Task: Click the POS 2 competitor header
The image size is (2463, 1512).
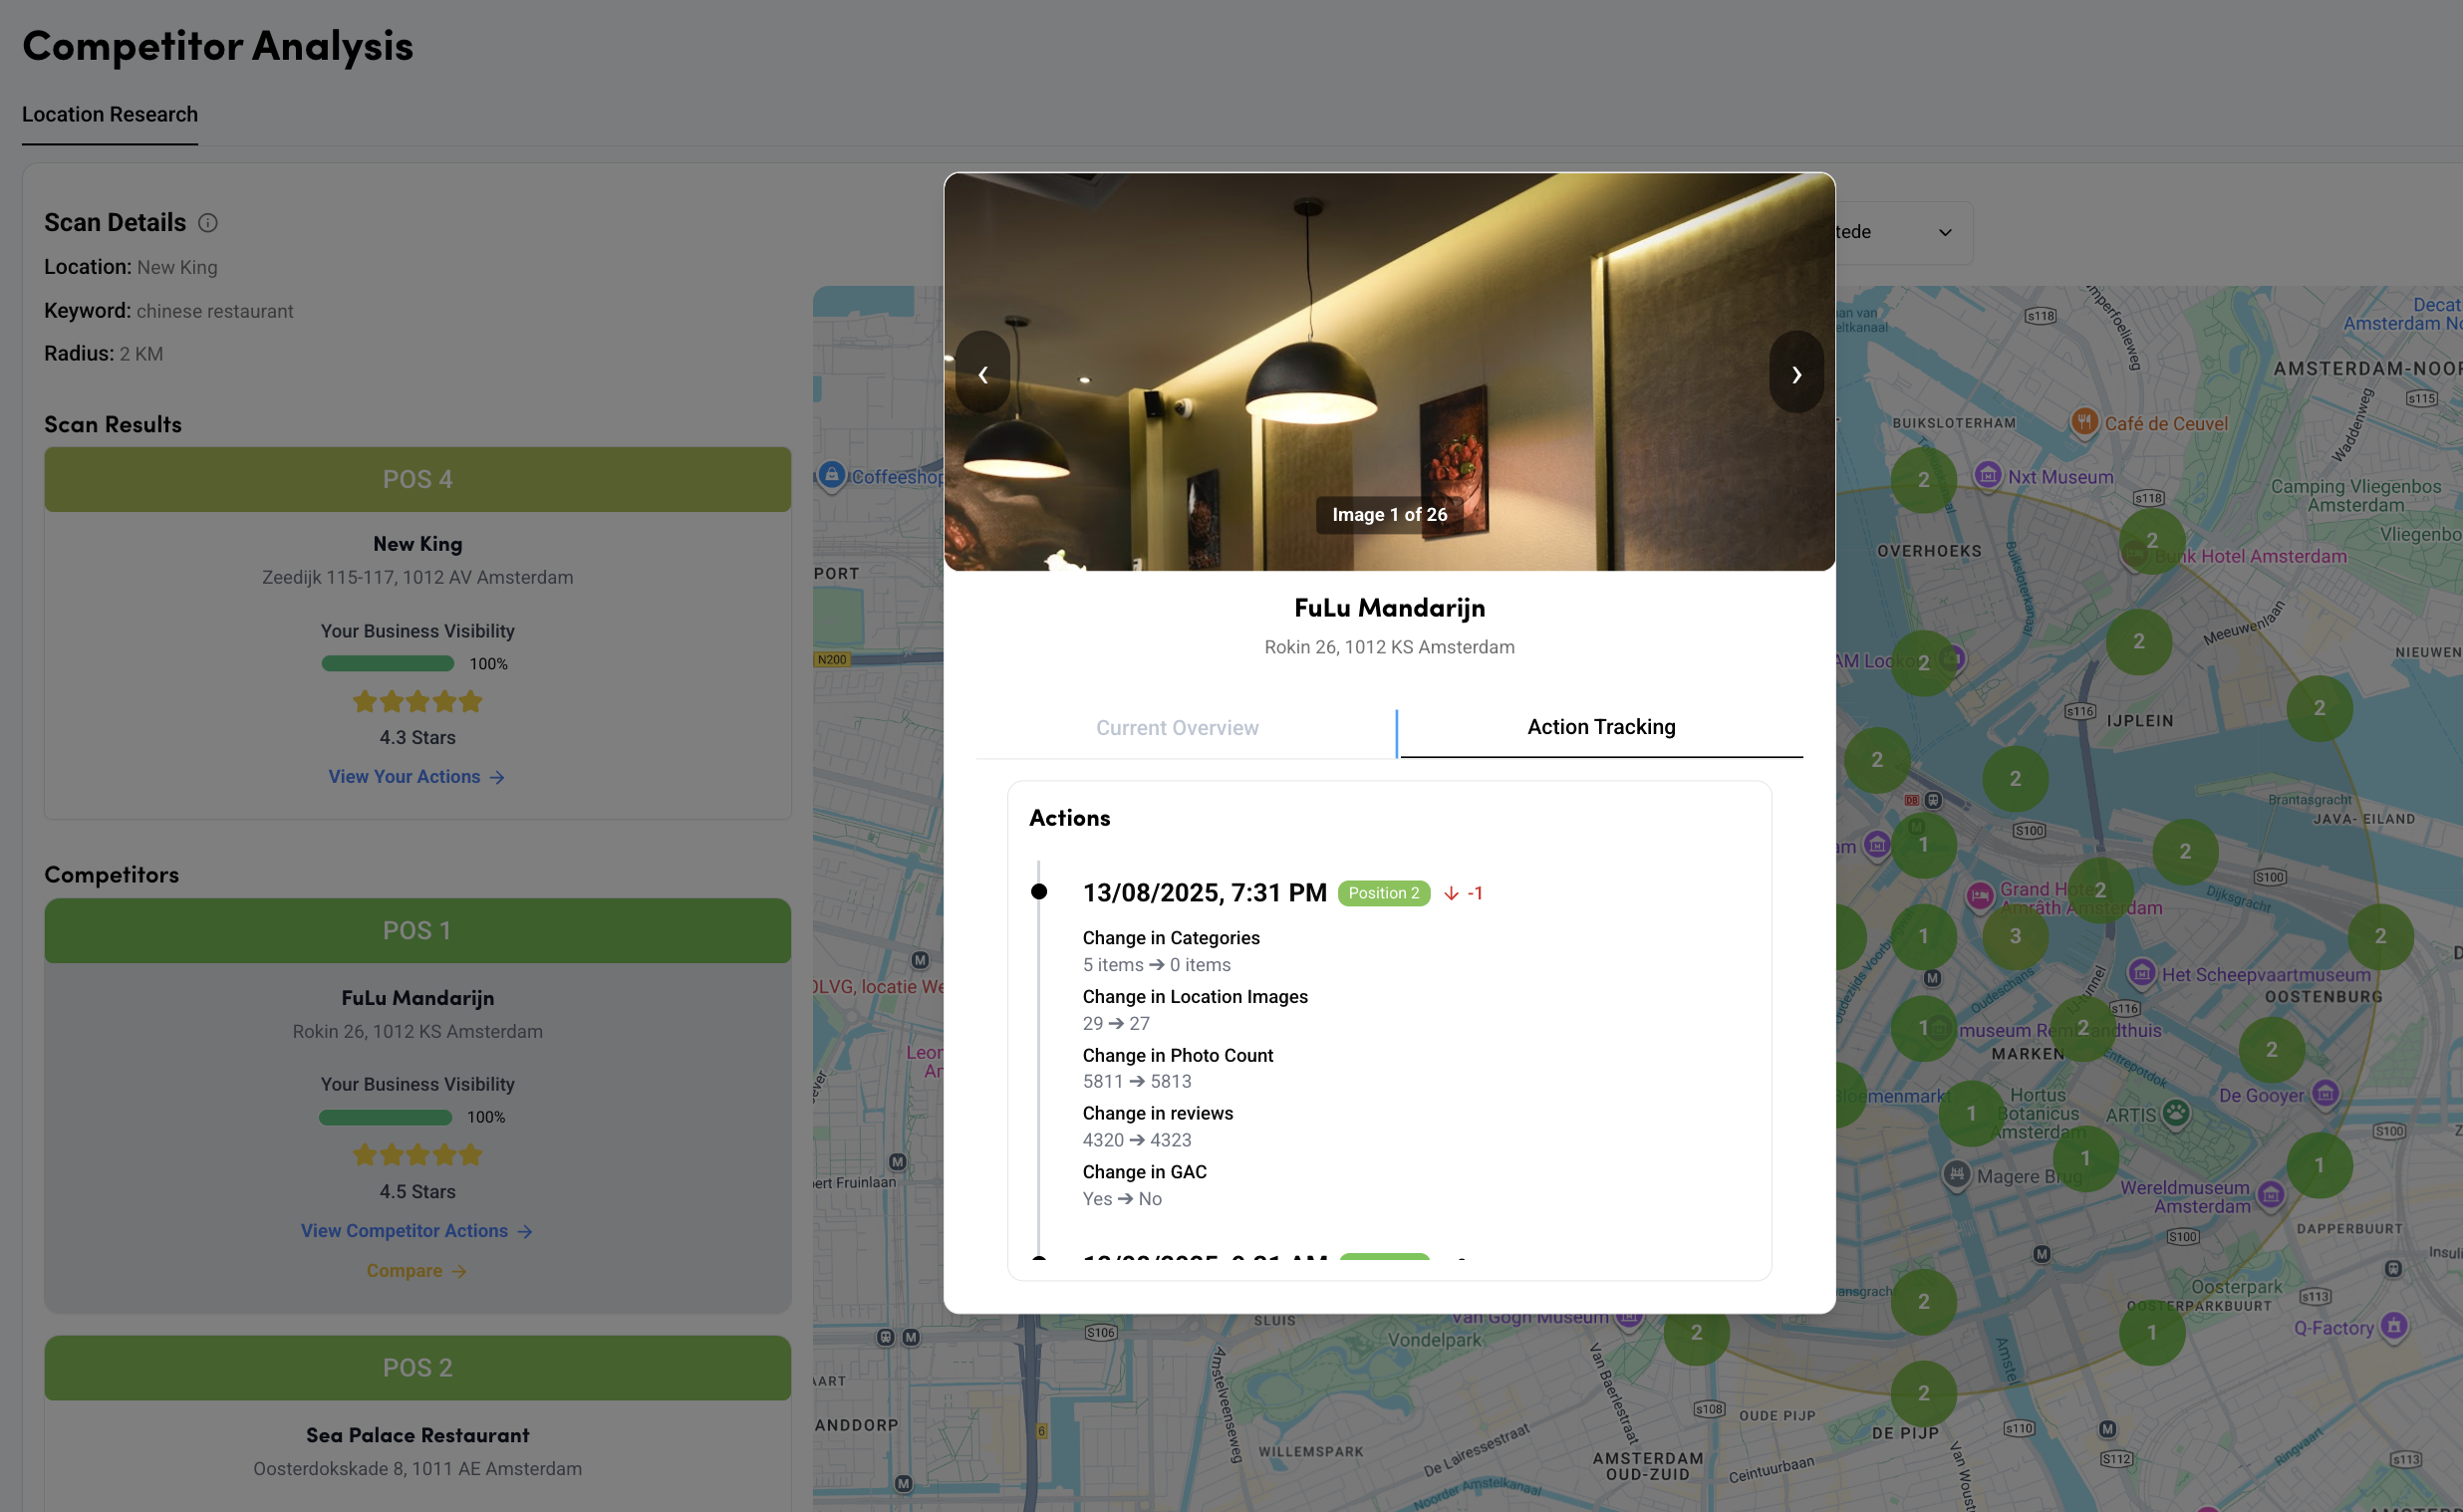Action: pyautogui.click(x=417, y=1367)
